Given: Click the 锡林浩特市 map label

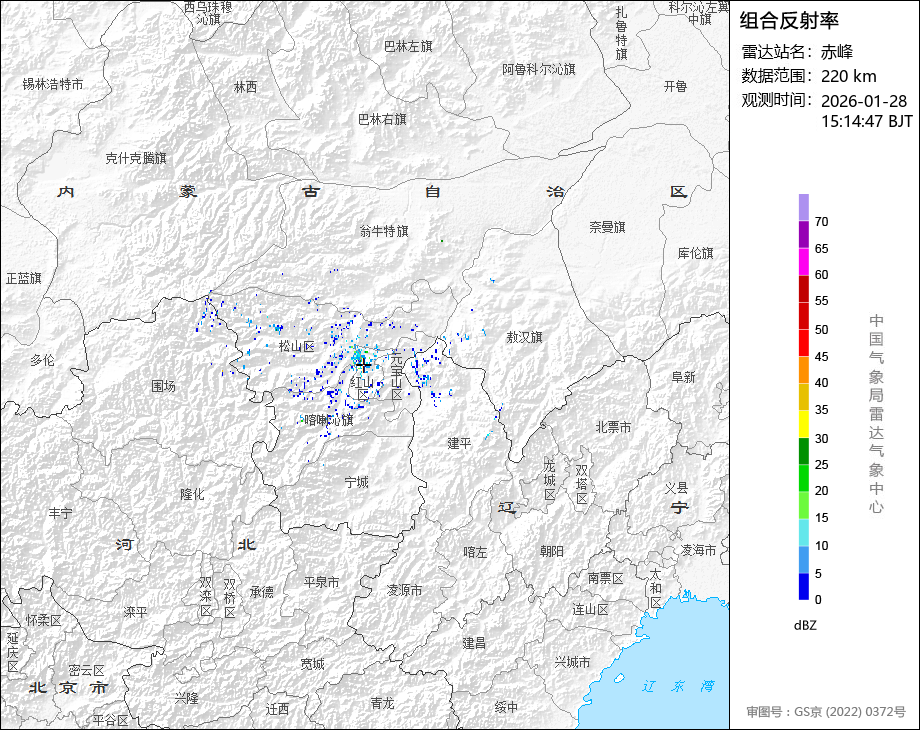Looking at the screenshot, I should pyautogui.click(x=53, y=85).
